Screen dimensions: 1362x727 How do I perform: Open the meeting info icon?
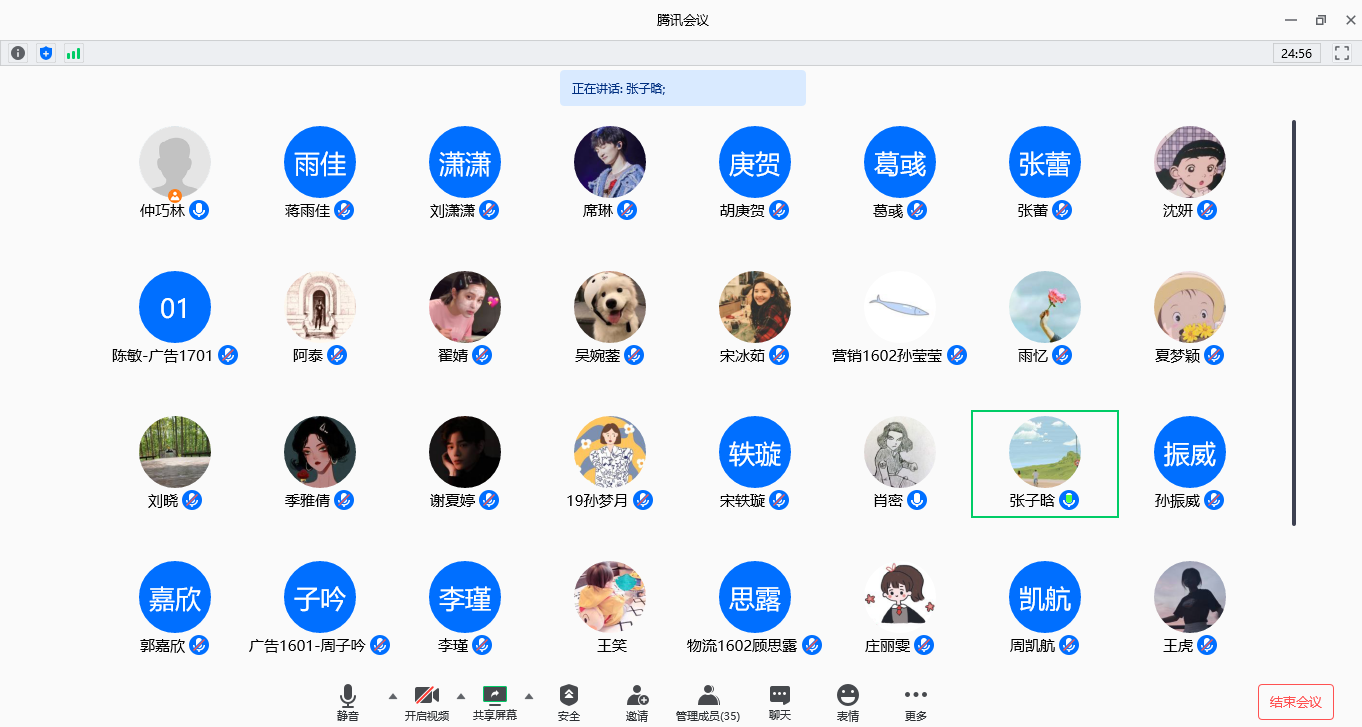click(x=17, y=53)
